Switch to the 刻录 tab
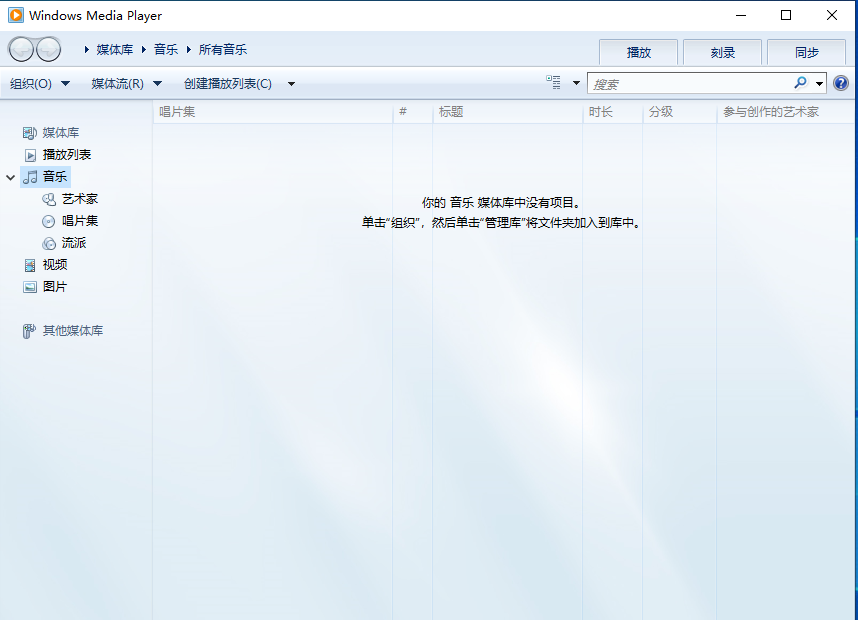This screenshot has height=620, width=858. tap(722, 52)
